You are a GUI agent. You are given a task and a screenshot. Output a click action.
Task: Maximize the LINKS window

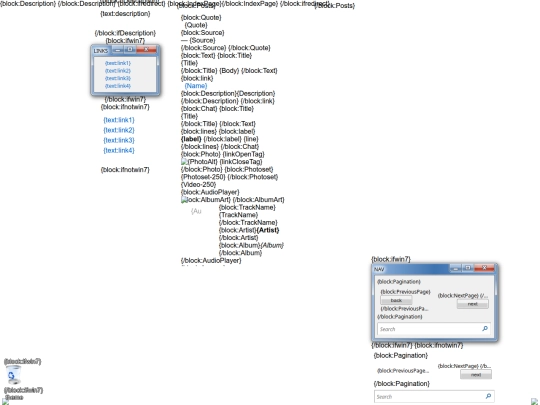[130, 50]
